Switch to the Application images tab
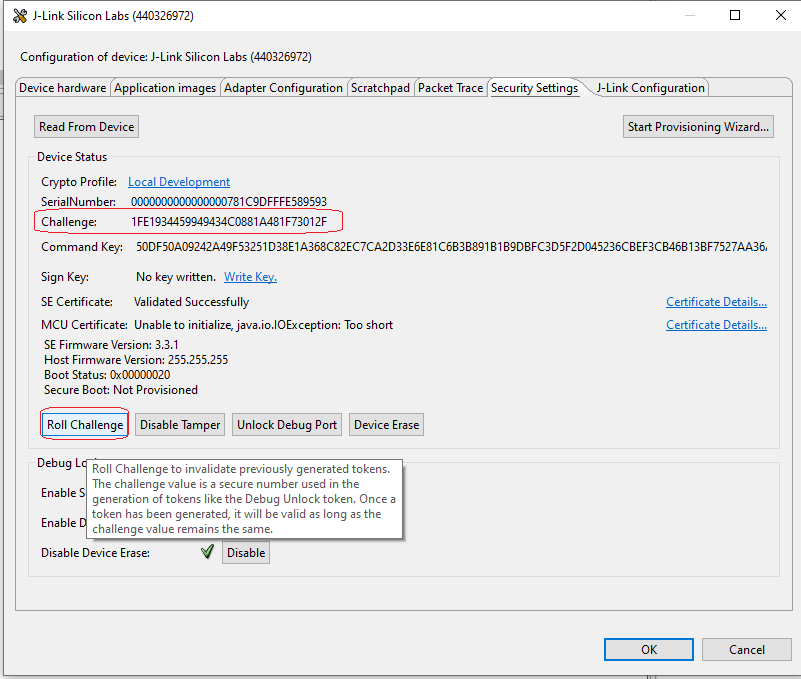The image size is (801, 679). click(x=165, y=88)
